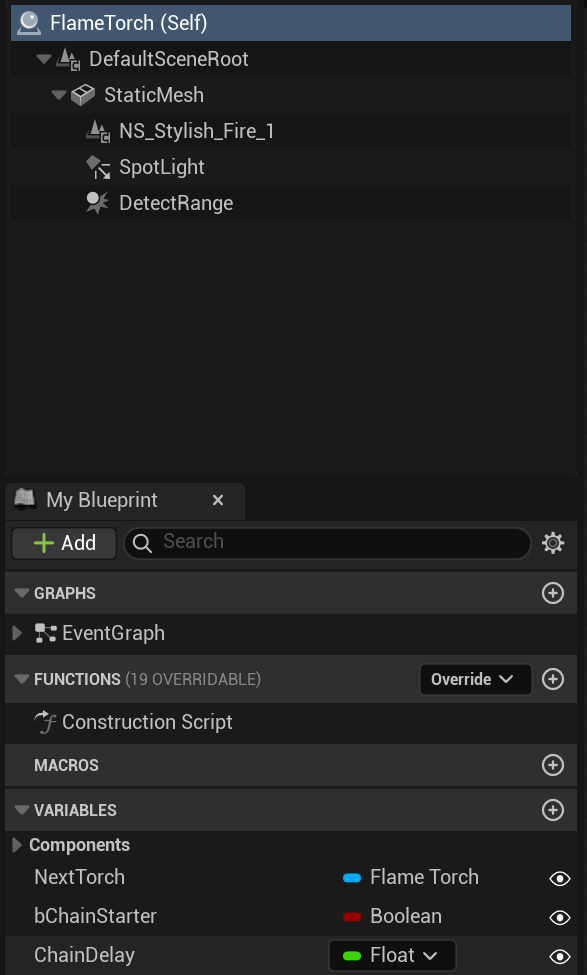
Task: Toggle bChainStarter visibility eye icon
Action: click(x=560, y=917)
